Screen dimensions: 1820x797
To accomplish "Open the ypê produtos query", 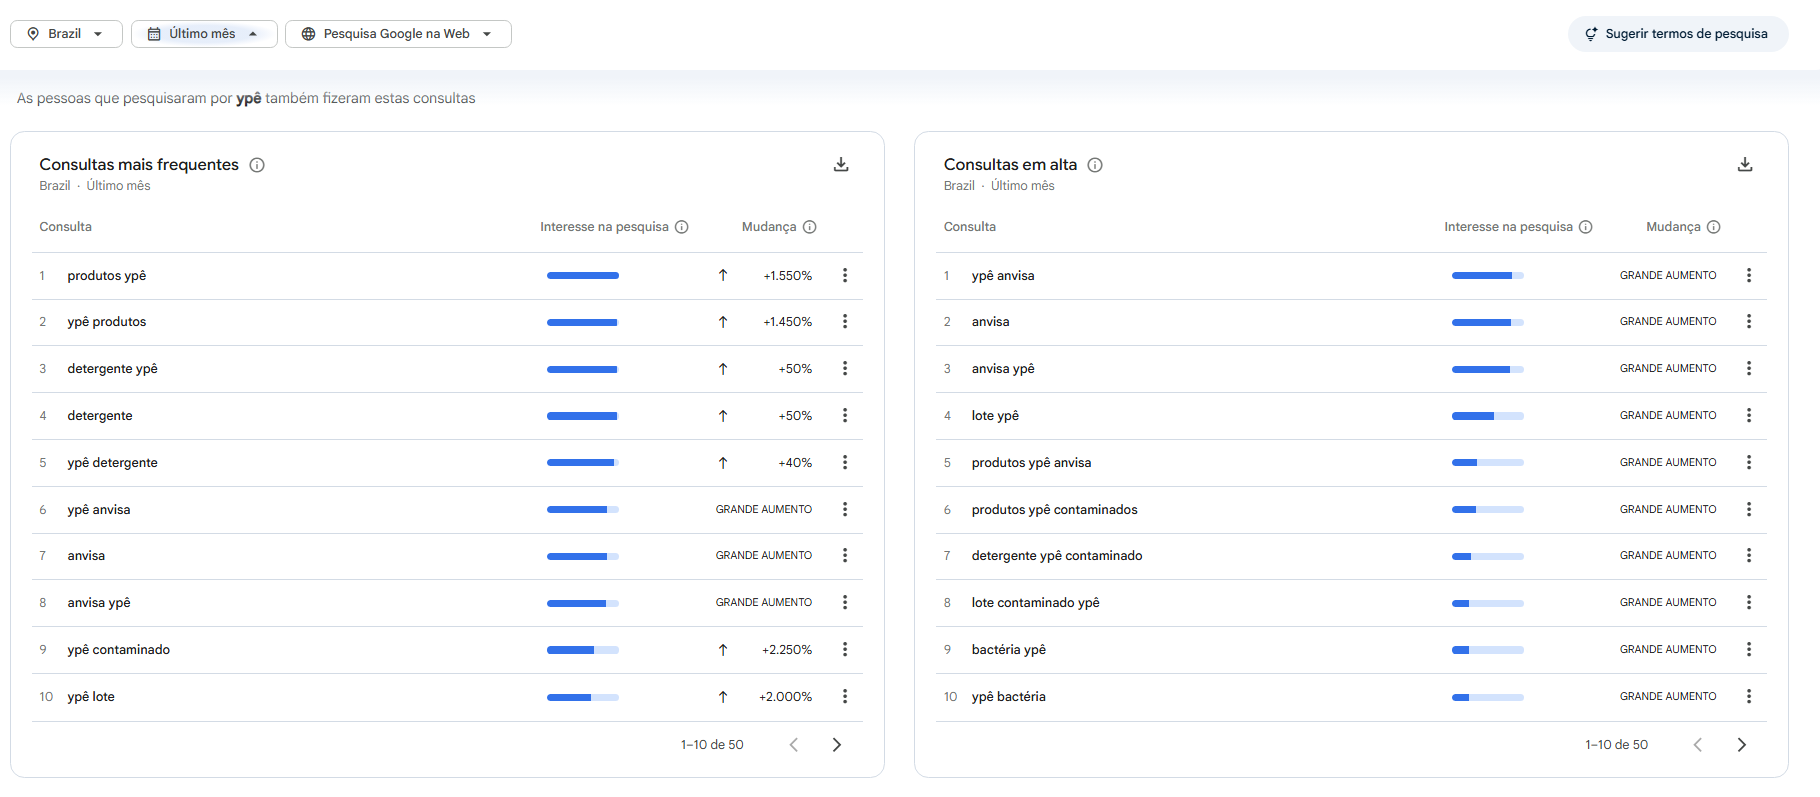I will tap(107, 322).
